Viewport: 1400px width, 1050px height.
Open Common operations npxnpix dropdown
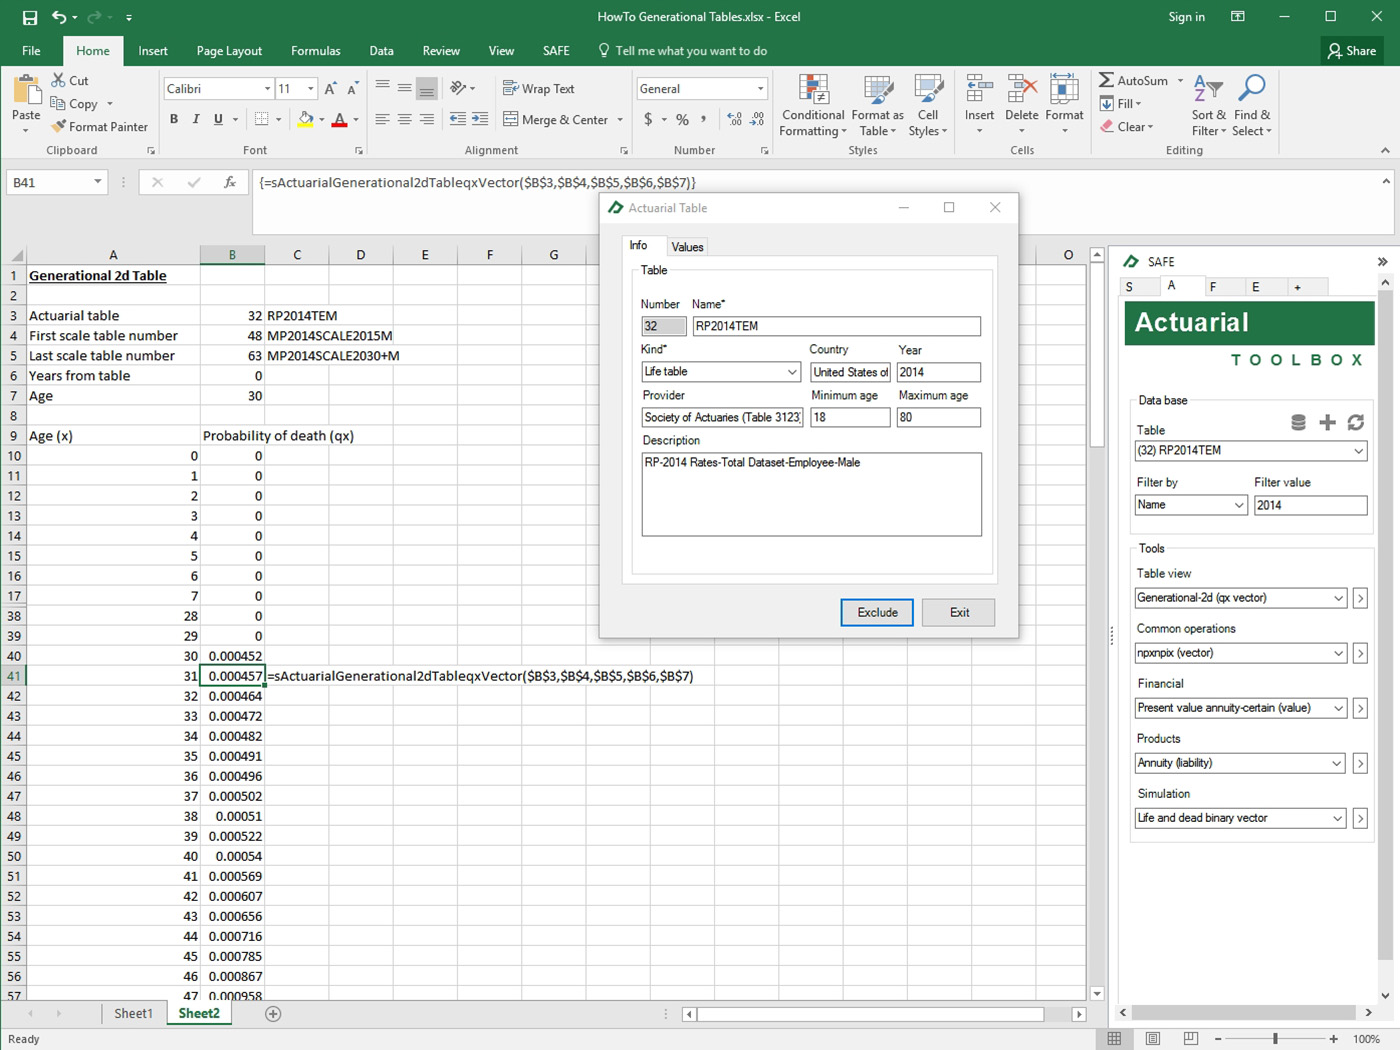click(1337, 653)
